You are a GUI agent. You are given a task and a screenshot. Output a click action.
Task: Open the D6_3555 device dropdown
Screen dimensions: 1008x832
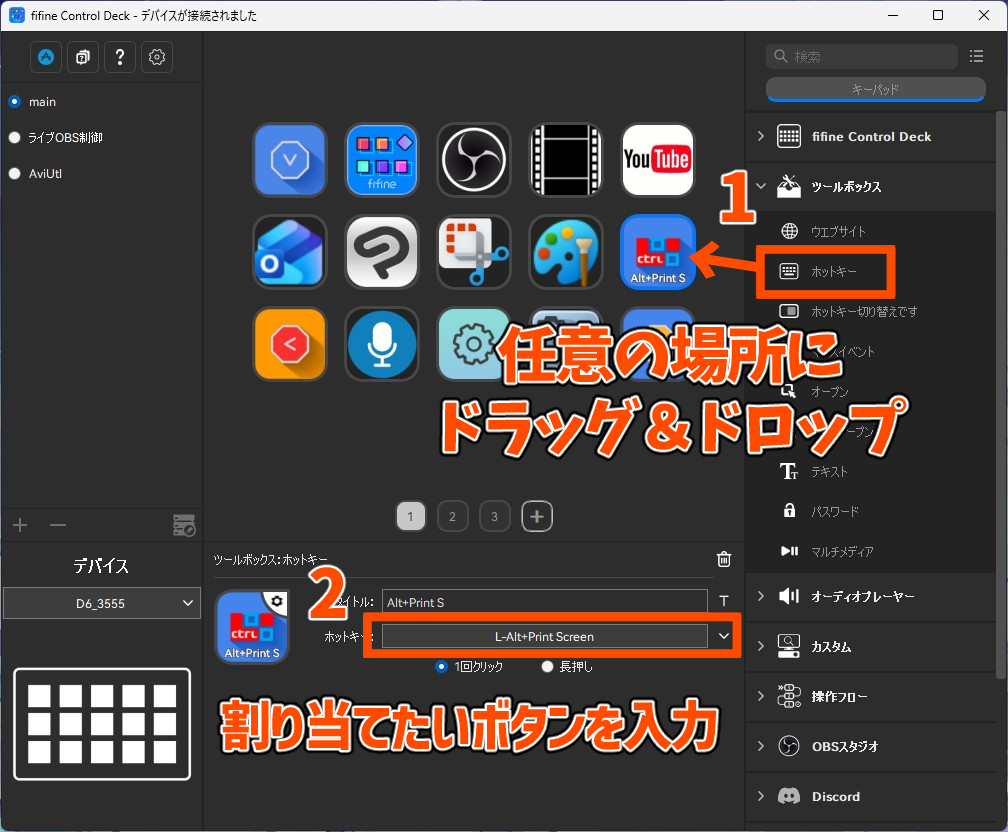point(101,603)
